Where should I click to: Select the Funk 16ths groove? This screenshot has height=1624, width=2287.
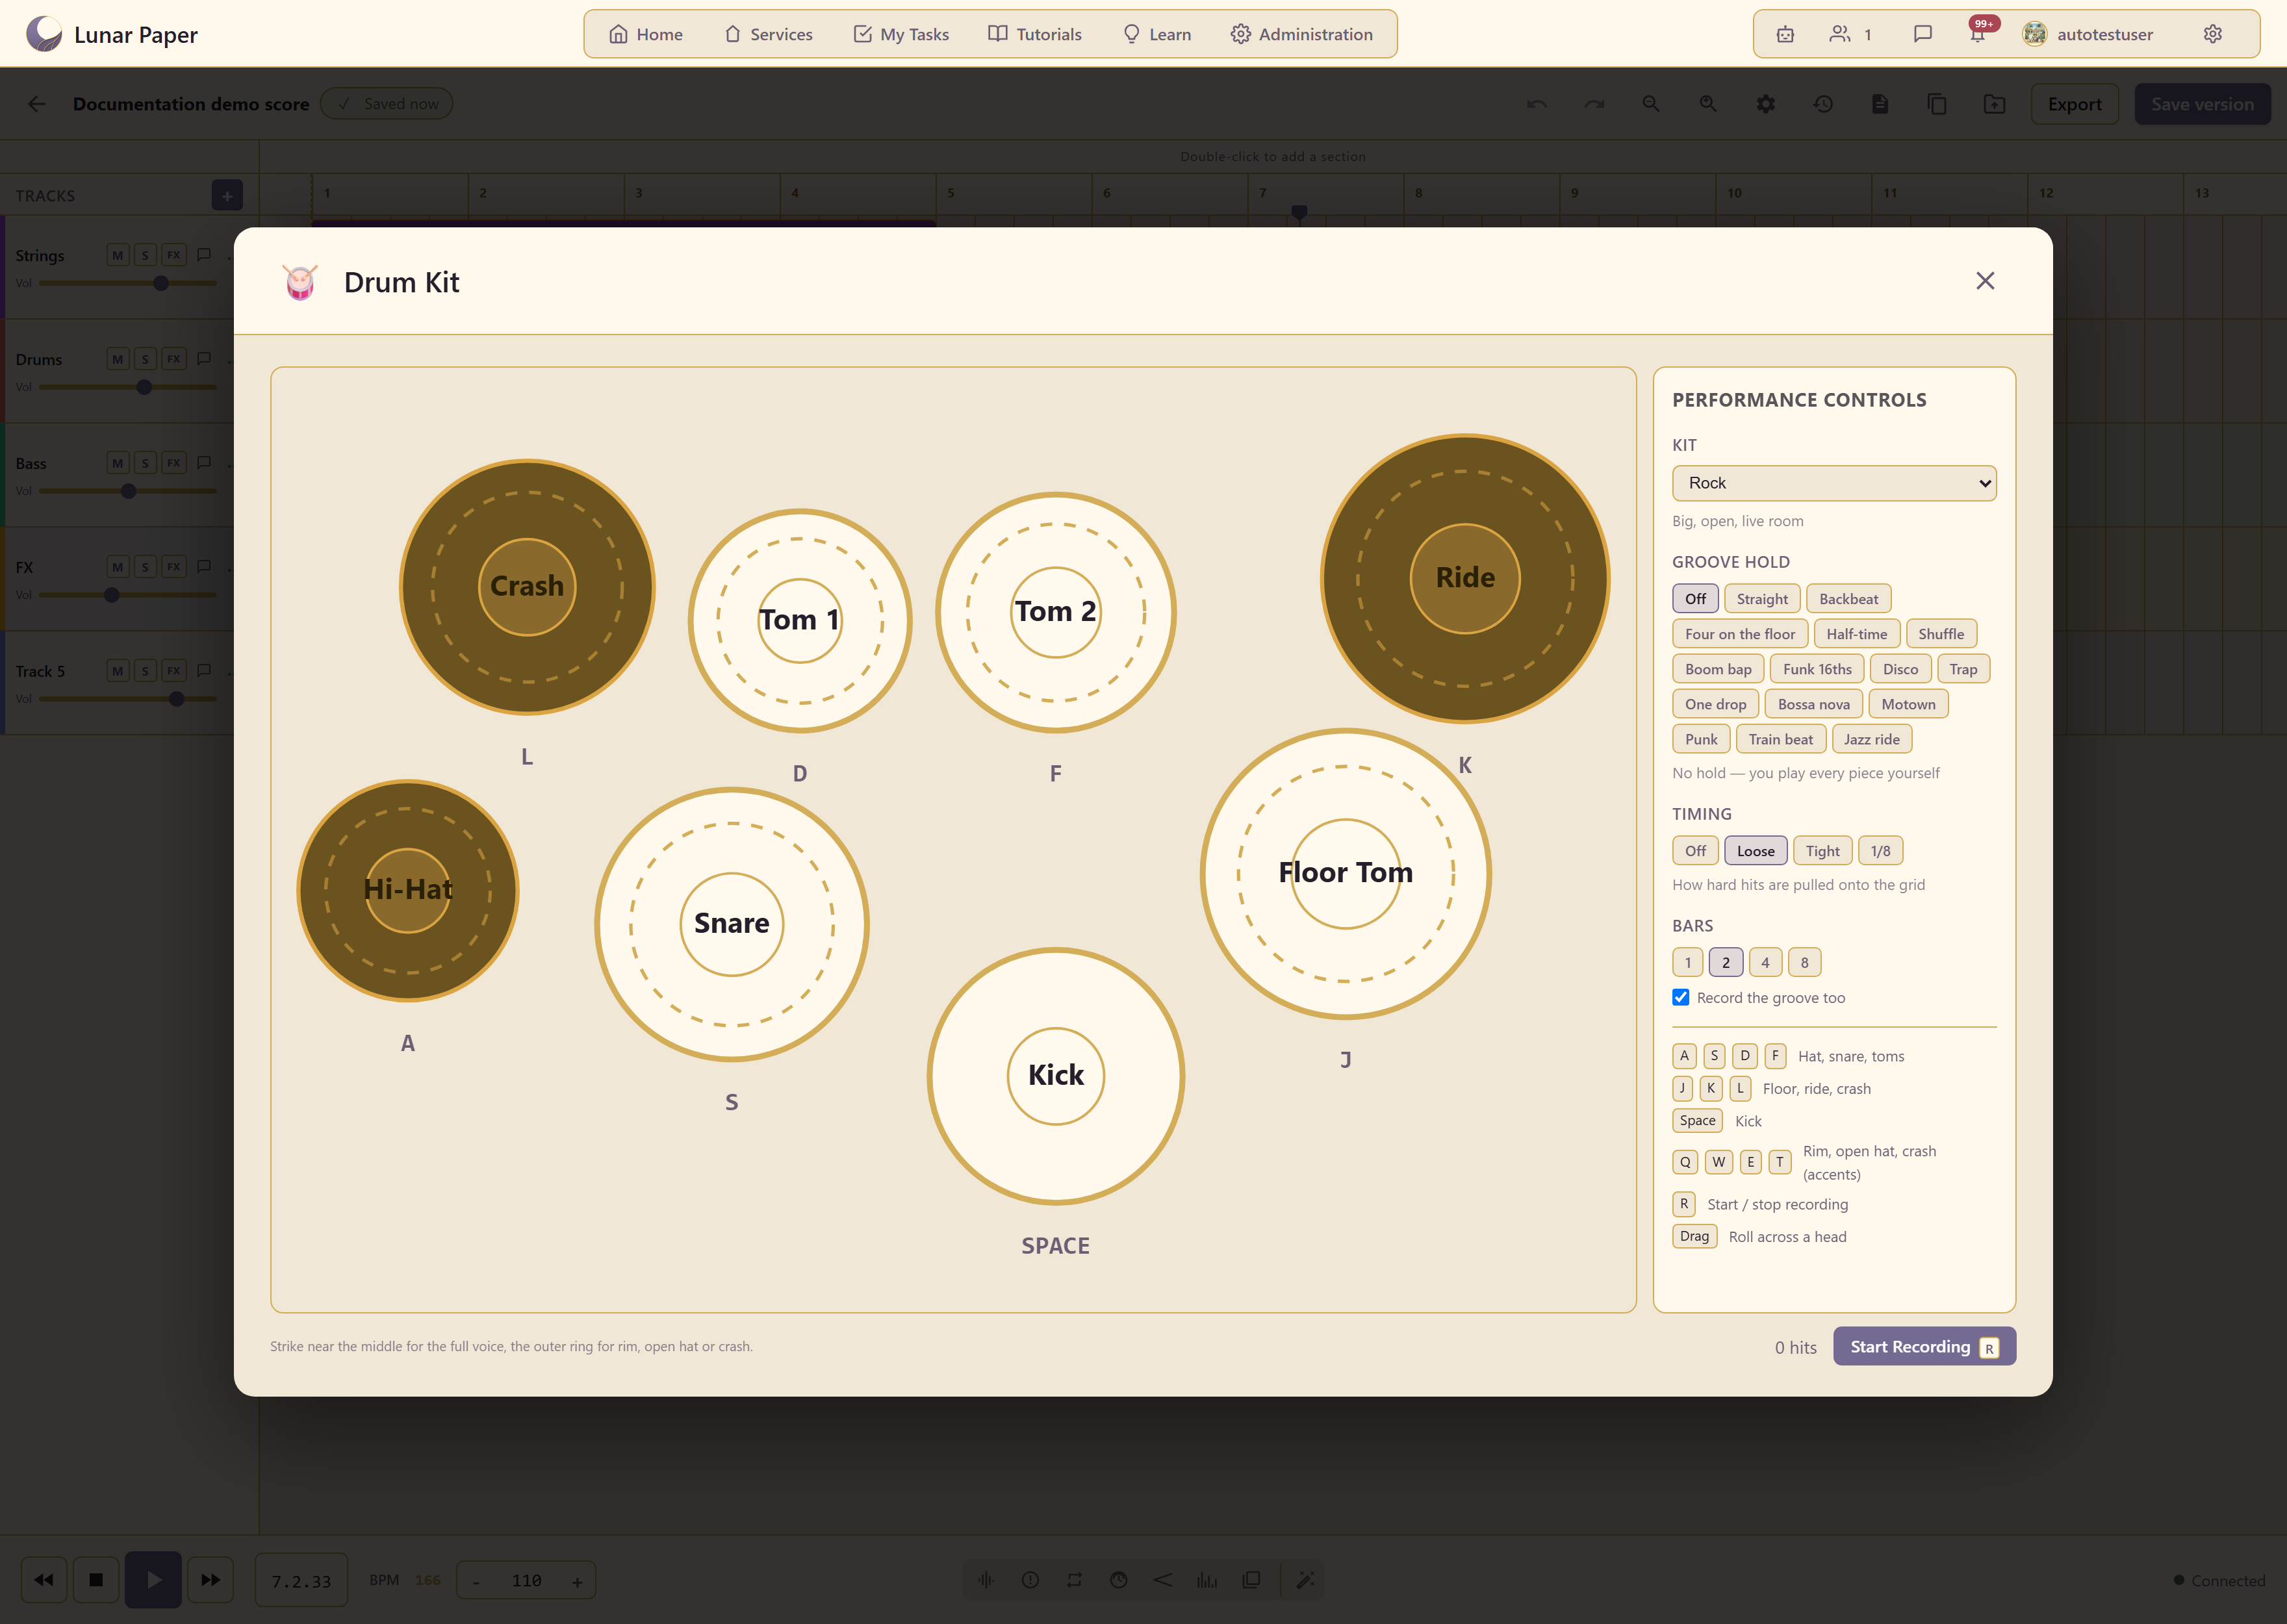point(1817,669)
